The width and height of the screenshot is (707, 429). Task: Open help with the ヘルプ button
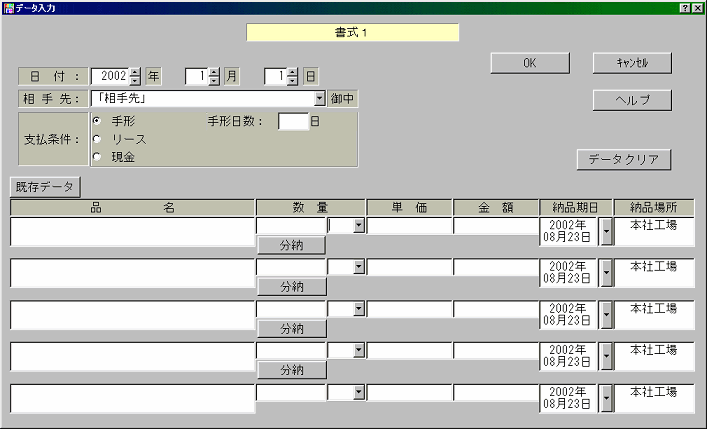coord(630,100)
